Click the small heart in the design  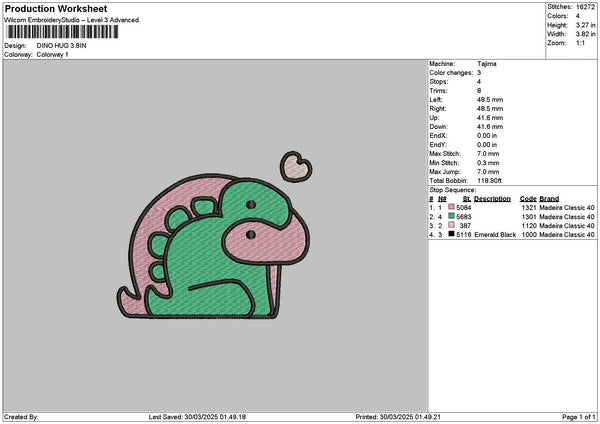(295, 165)
